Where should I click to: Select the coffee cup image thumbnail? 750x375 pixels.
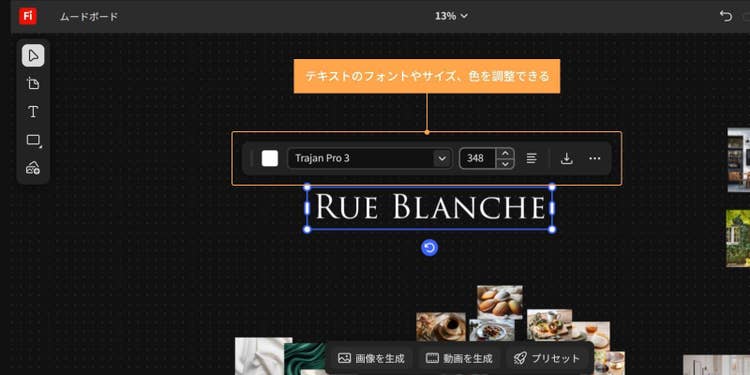tap(441, 327)
